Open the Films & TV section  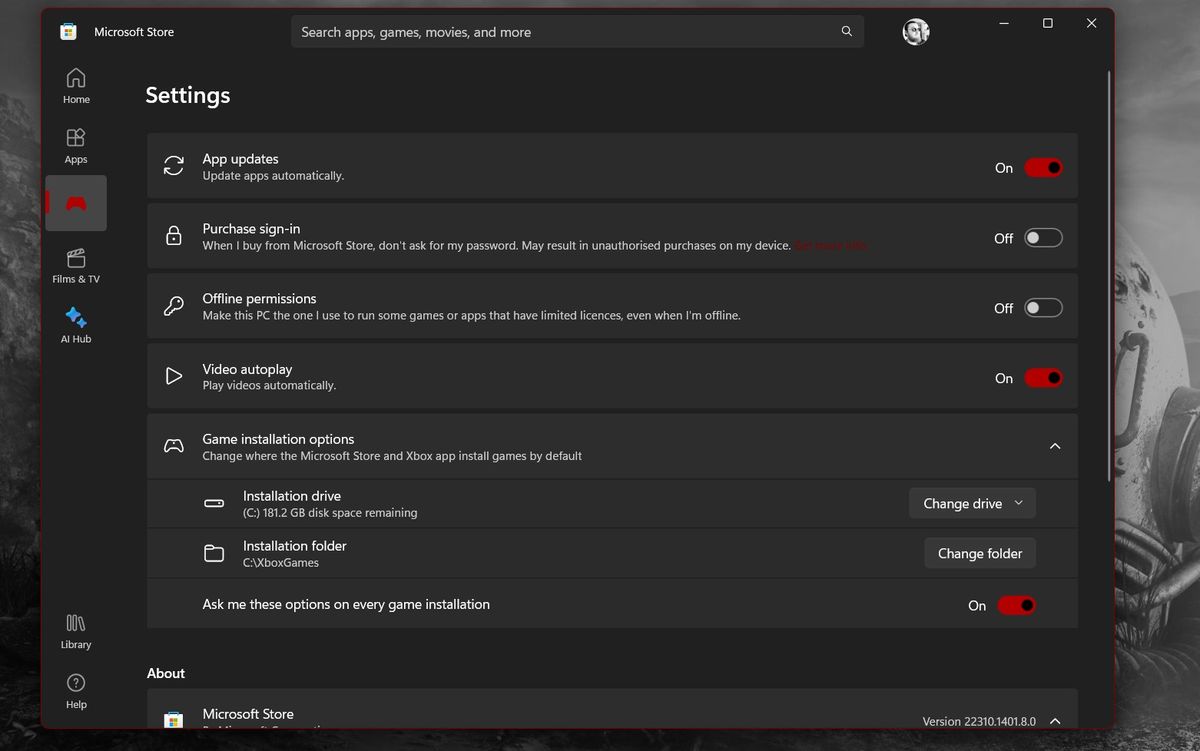75,262
